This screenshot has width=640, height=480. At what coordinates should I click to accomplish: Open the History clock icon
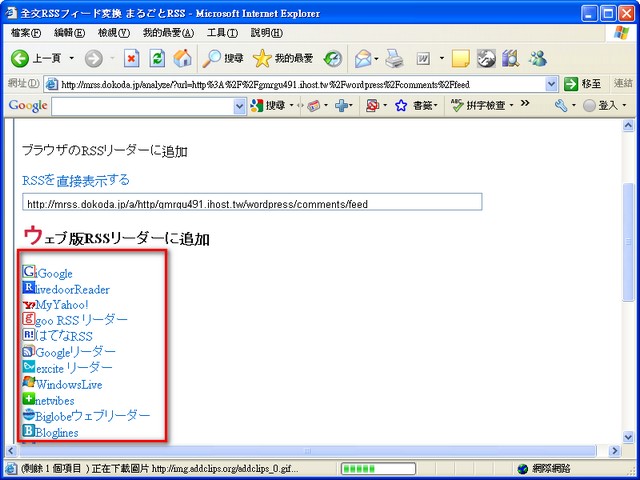(333, 59)
